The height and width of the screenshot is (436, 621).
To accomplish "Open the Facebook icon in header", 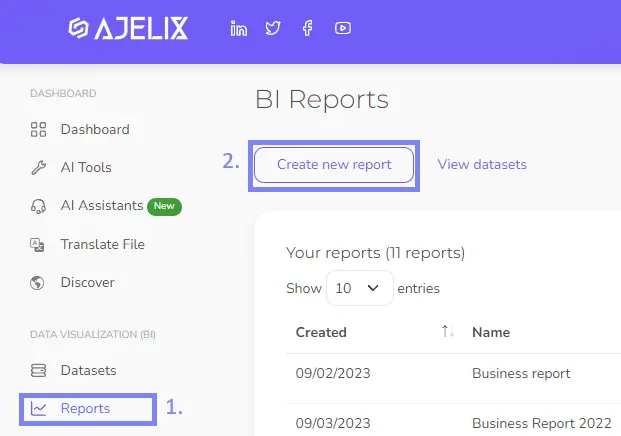I will pos(307,28).
